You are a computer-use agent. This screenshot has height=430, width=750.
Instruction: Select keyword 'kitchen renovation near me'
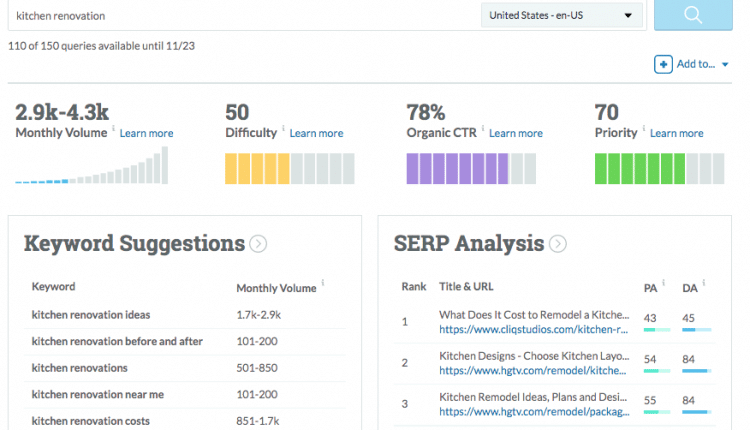tap(98, 395)
